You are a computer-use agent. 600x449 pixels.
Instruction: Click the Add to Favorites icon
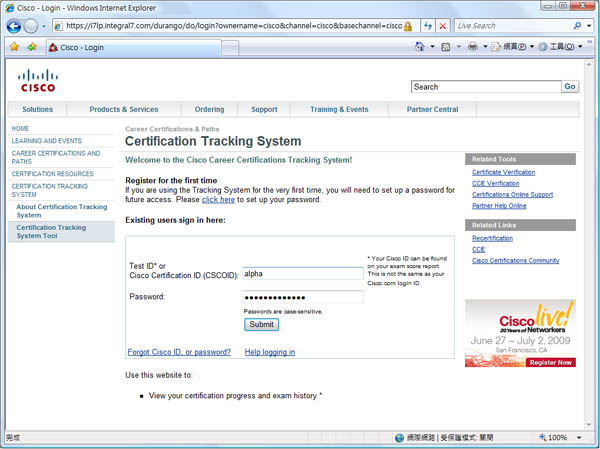point(32,46)
